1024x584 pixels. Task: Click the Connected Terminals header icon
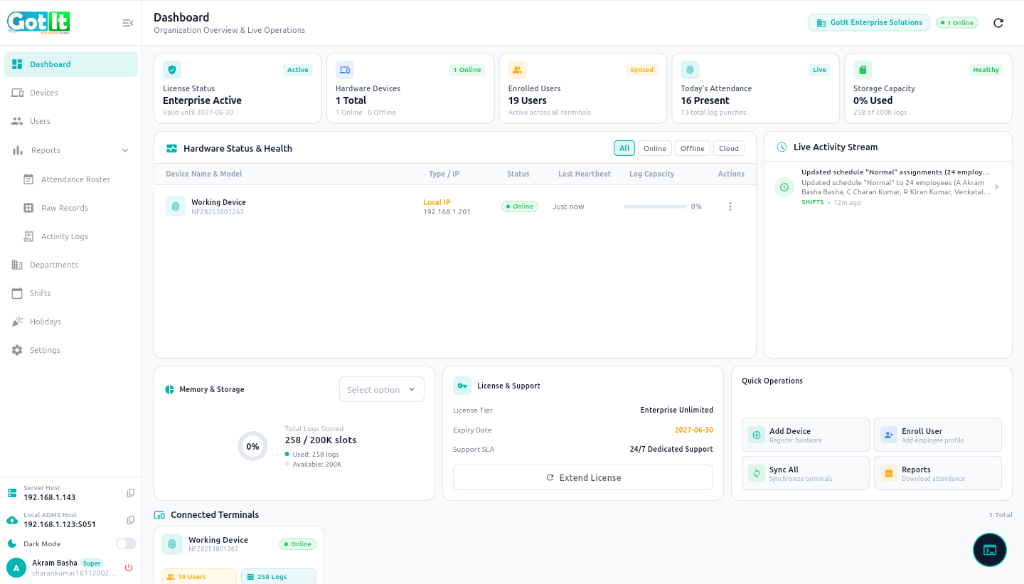click(159, 515)
